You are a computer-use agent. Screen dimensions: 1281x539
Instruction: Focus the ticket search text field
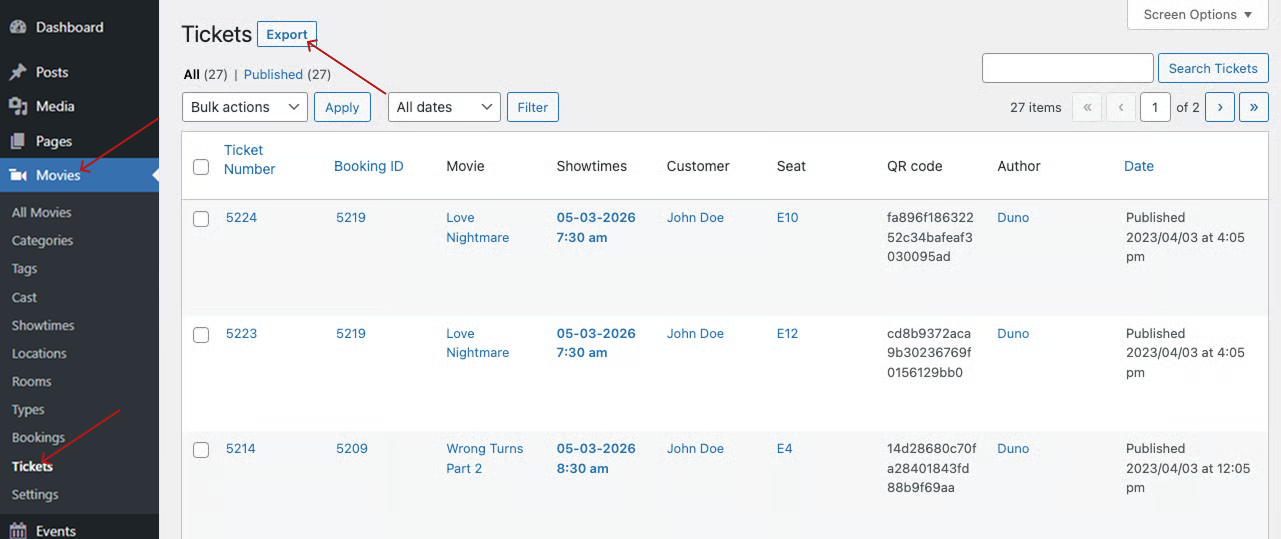point(1067,68)
